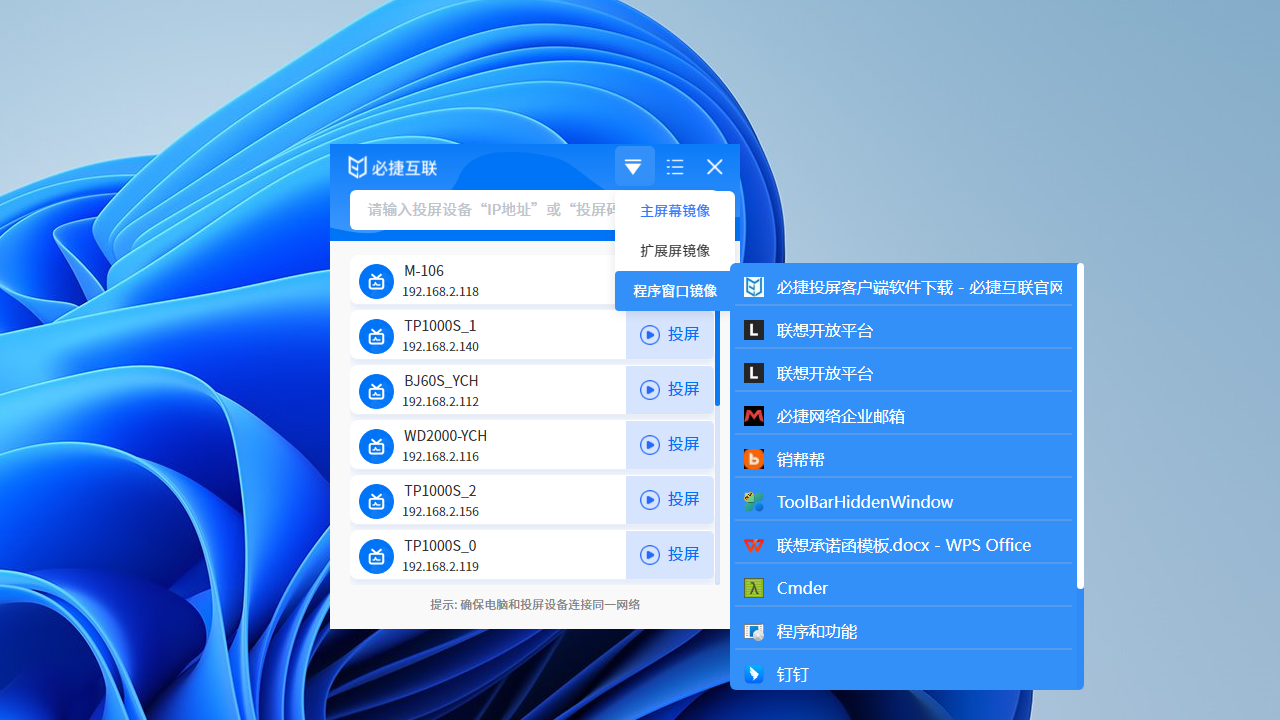Viewport: 1280px width, 720px height.
Task: Select 扩展屏镜像 menu option
Action: click(x=675, y=251)
